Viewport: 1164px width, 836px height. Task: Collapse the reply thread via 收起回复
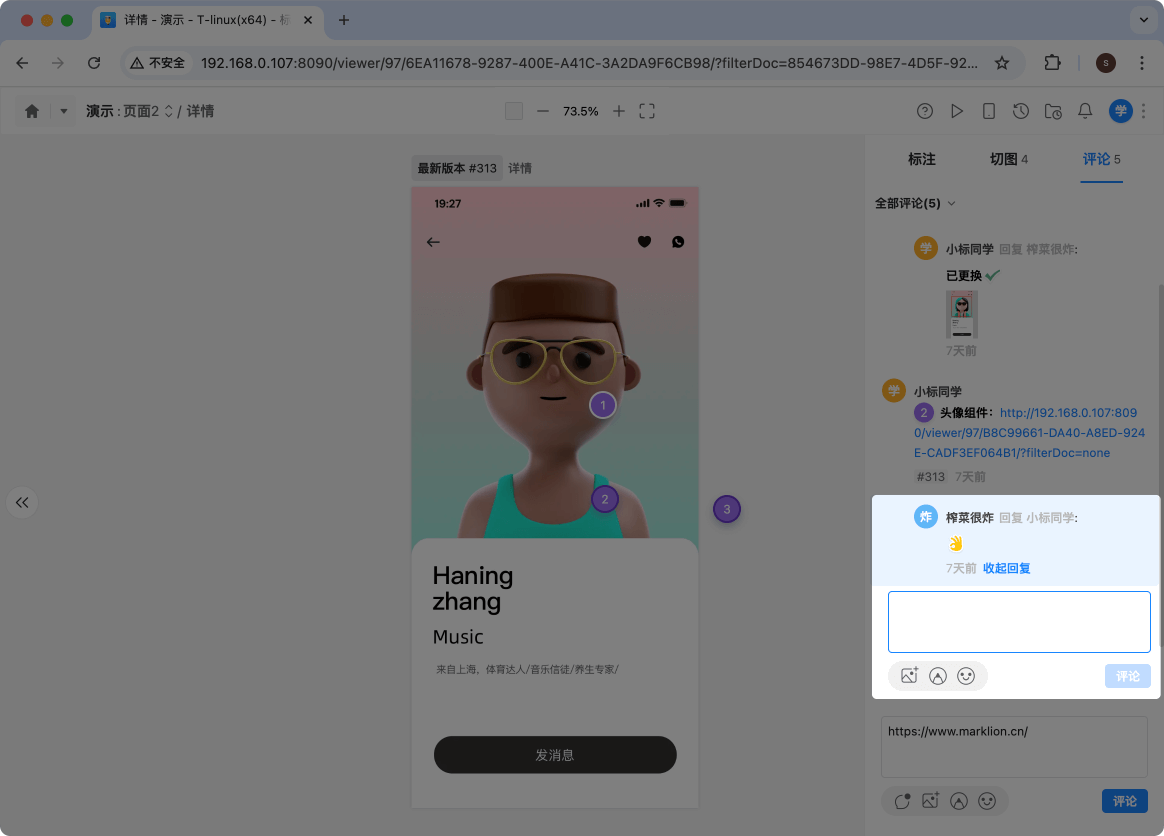1006,568
